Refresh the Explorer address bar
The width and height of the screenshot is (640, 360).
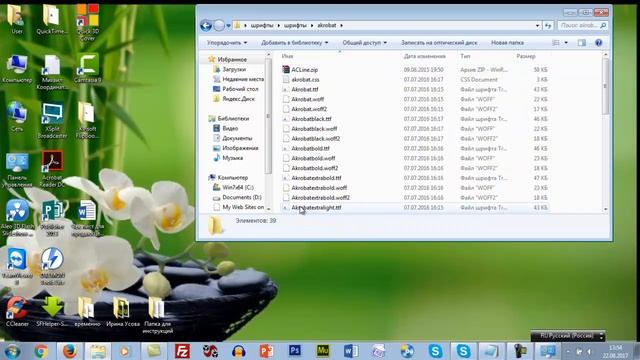(548, 25)
